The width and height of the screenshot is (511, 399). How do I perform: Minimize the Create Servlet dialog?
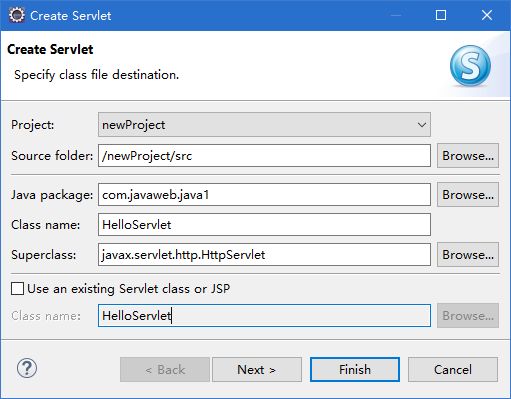tap(396, 15)
